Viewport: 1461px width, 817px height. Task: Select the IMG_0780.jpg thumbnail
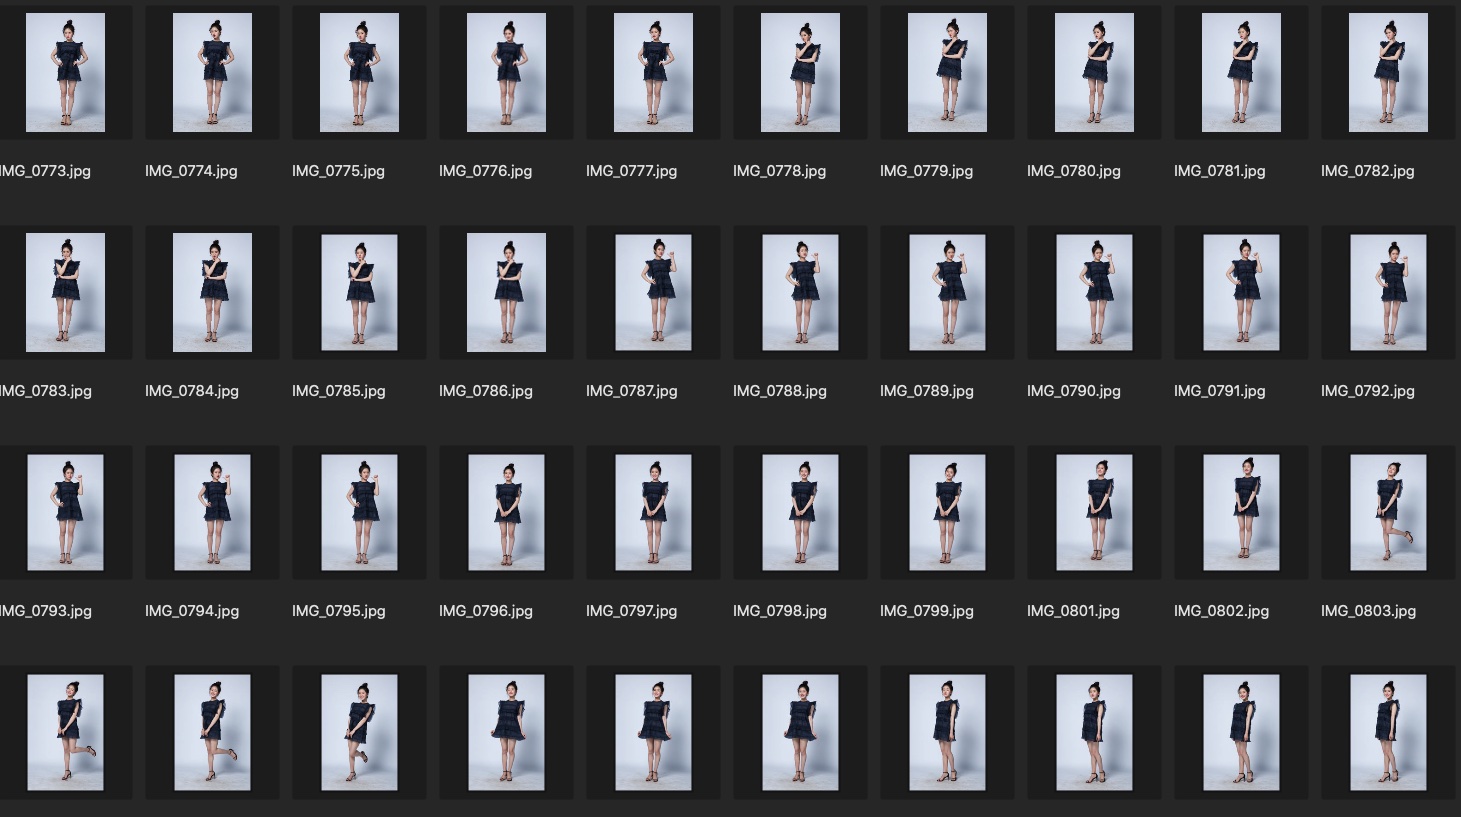click(1094, 72)
